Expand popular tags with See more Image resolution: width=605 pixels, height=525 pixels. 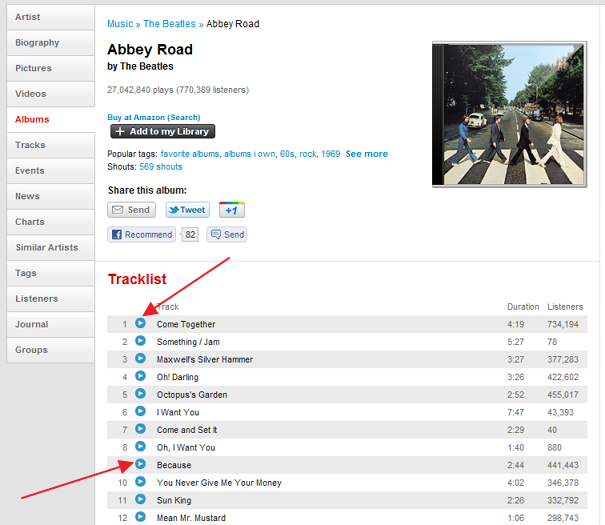(366, 154)
